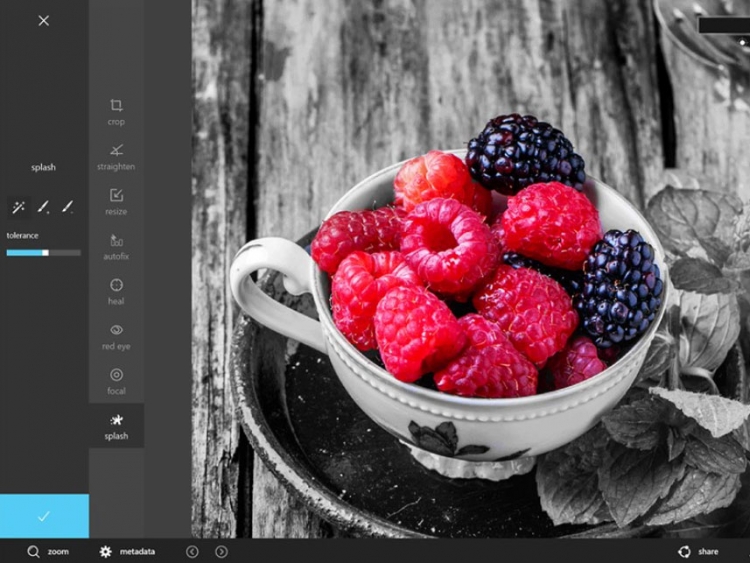
Task: Confirm the edit with the blue checkmark
Action: [x=44, y=516]
